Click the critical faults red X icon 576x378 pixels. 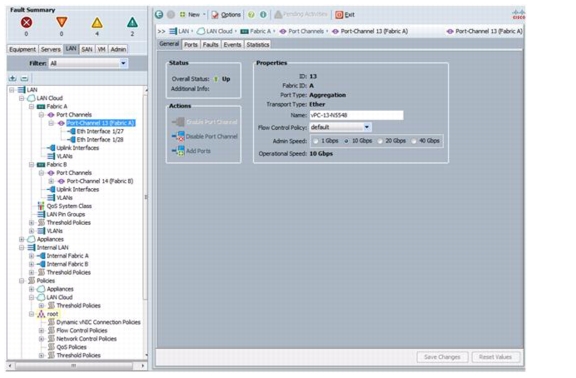(26, 23)
